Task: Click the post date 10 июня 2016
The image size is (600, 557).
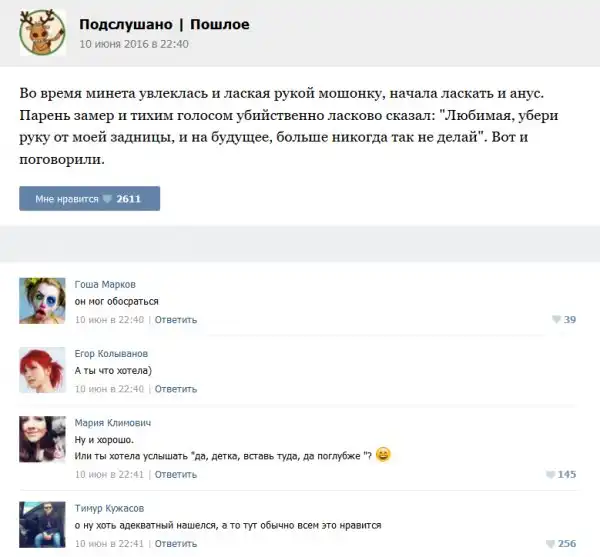Action: pos(134,44)
